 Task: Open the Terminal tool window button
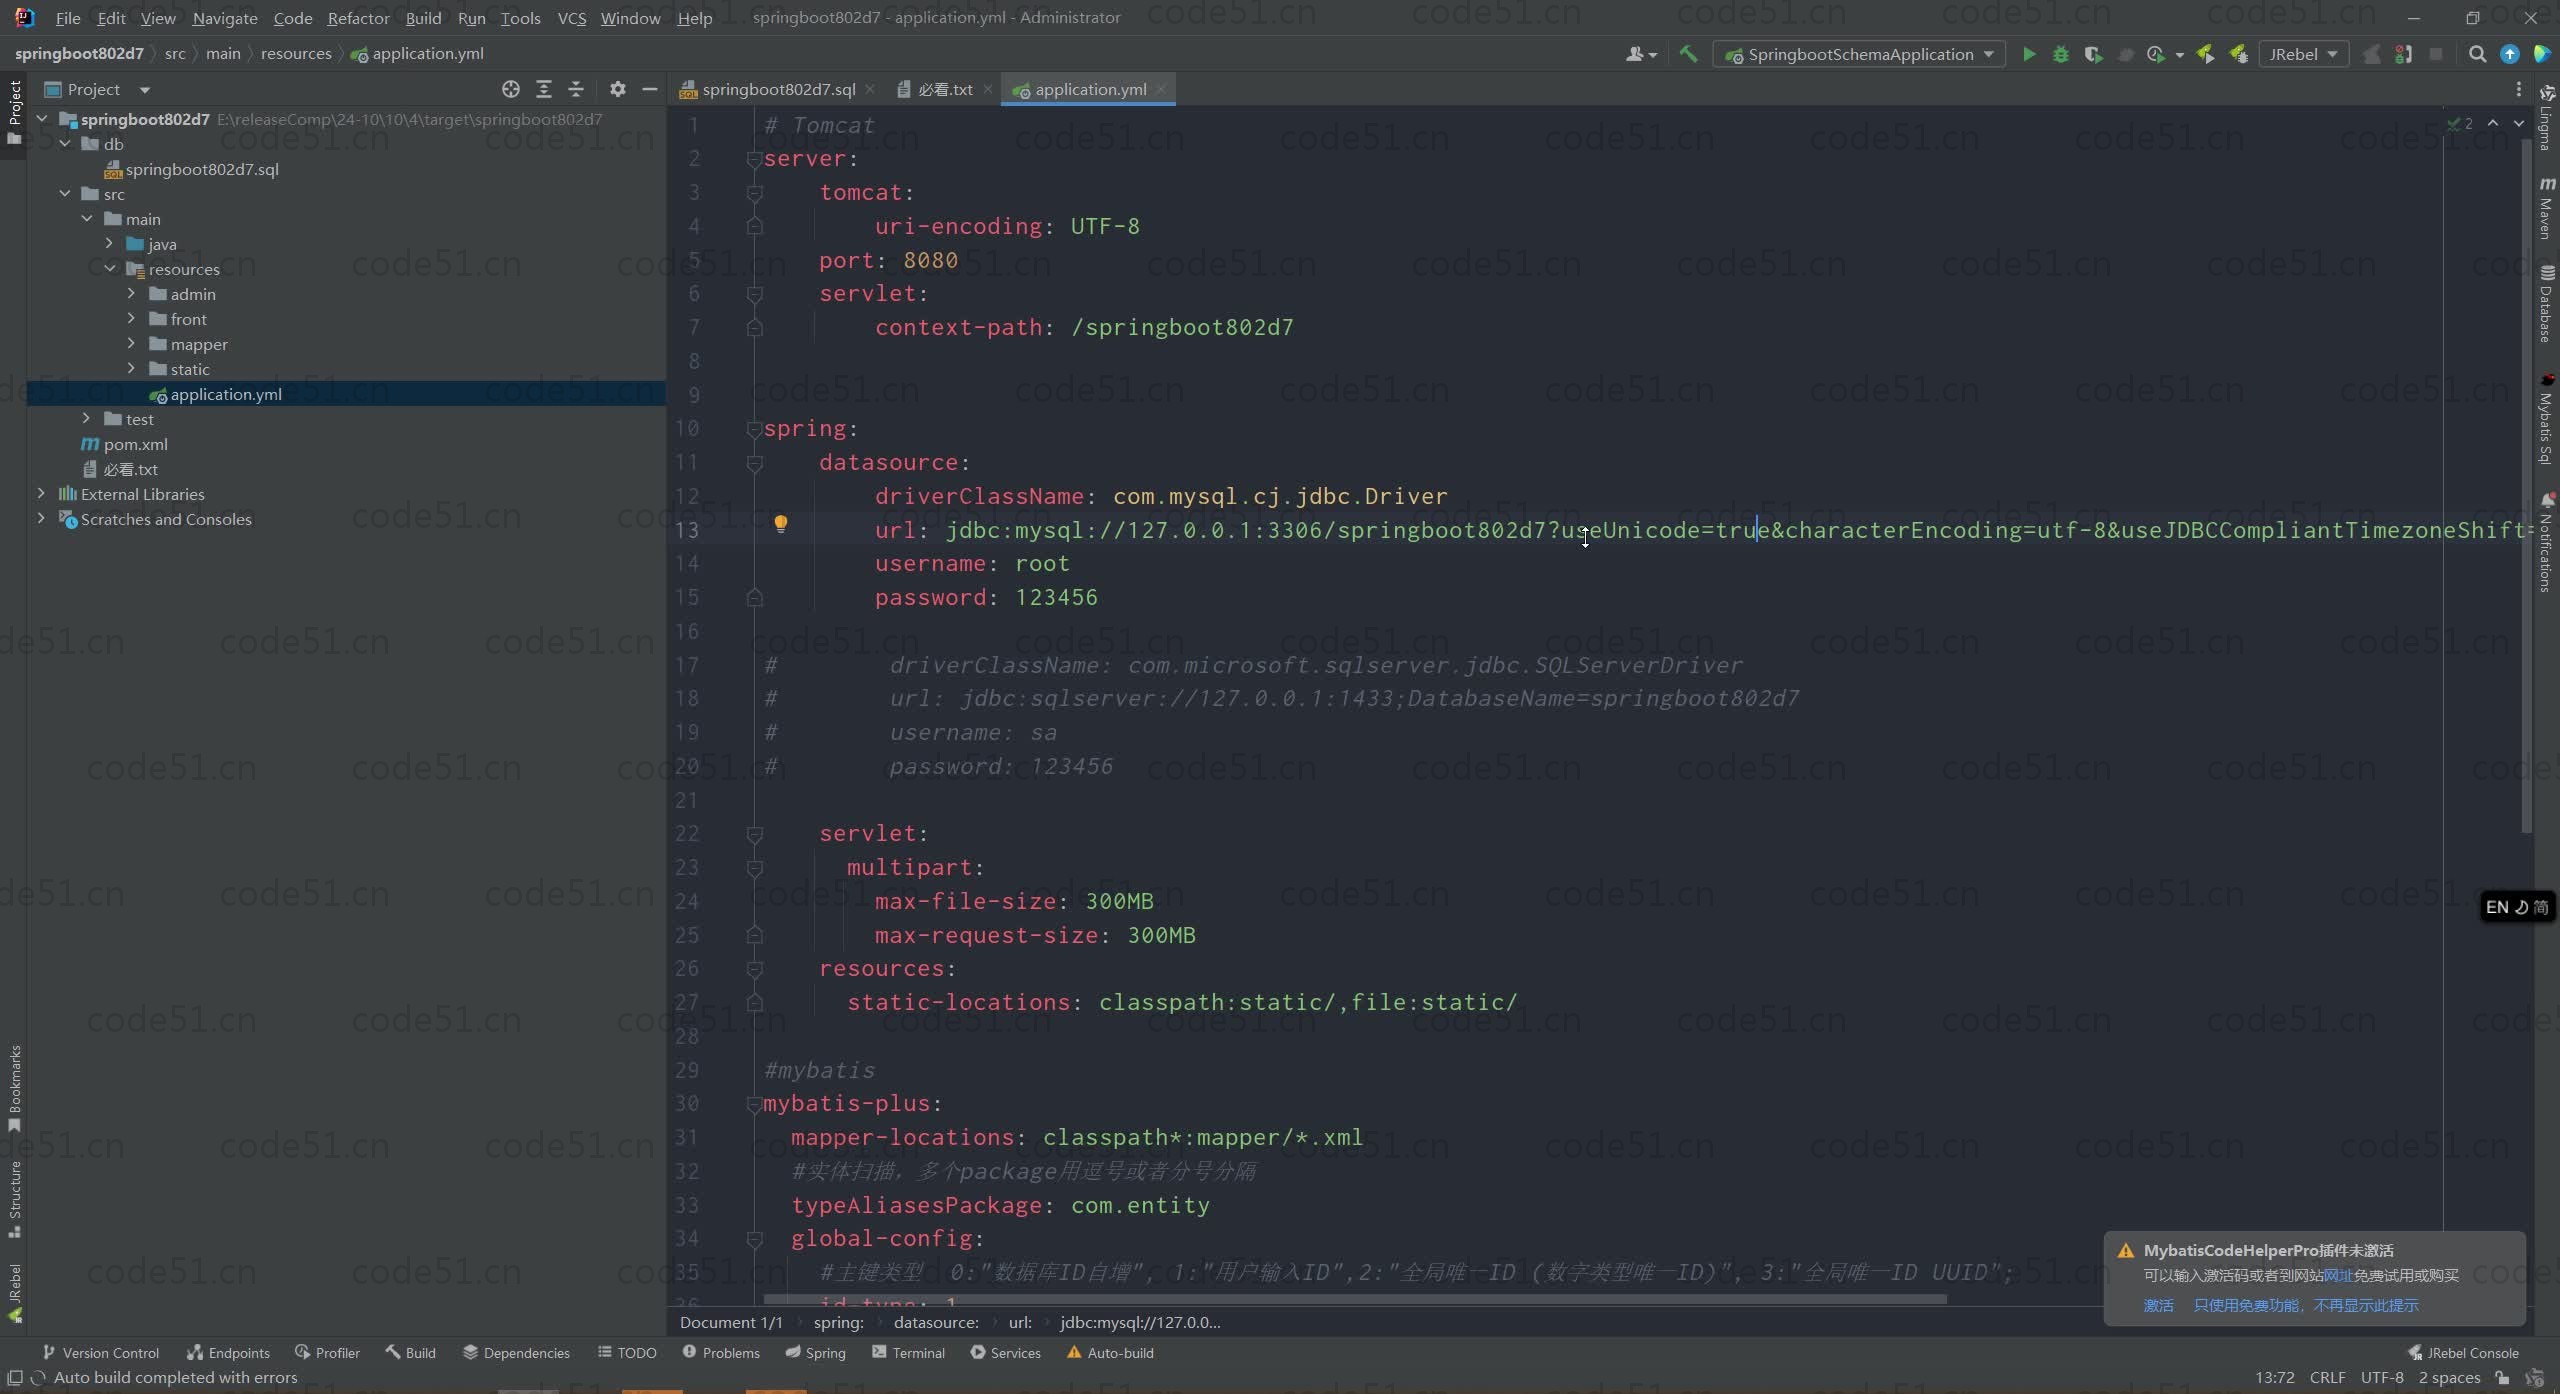pos(908,1352)
